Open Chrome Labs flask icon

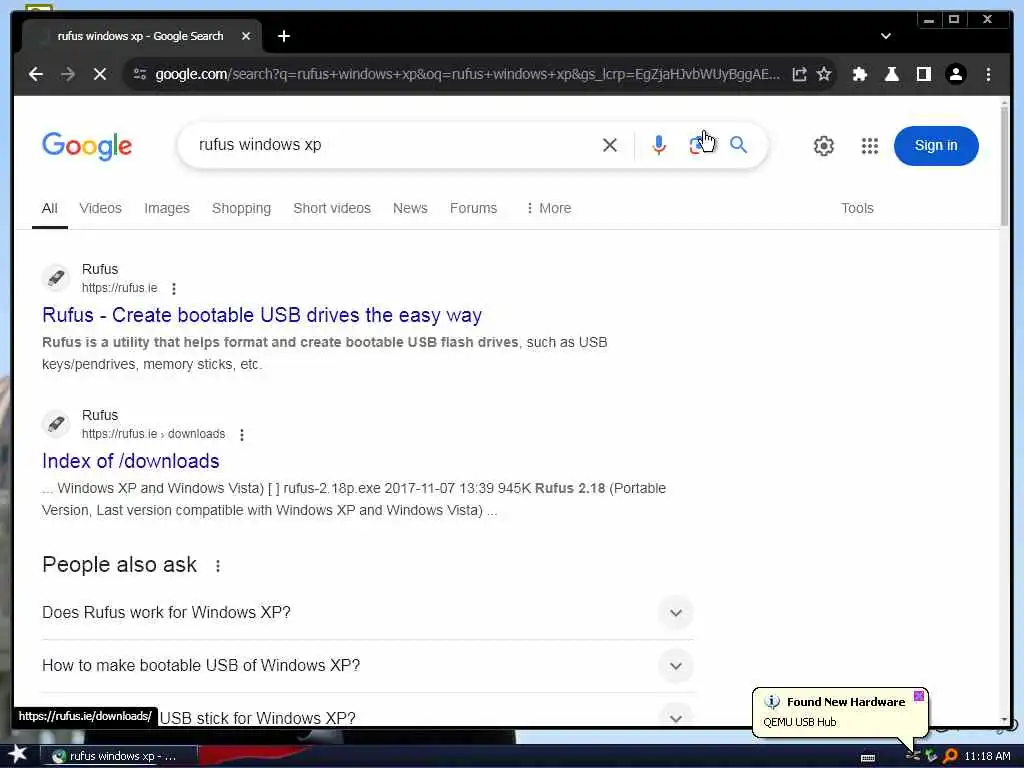pyautogui.click(x=891, y=74)
